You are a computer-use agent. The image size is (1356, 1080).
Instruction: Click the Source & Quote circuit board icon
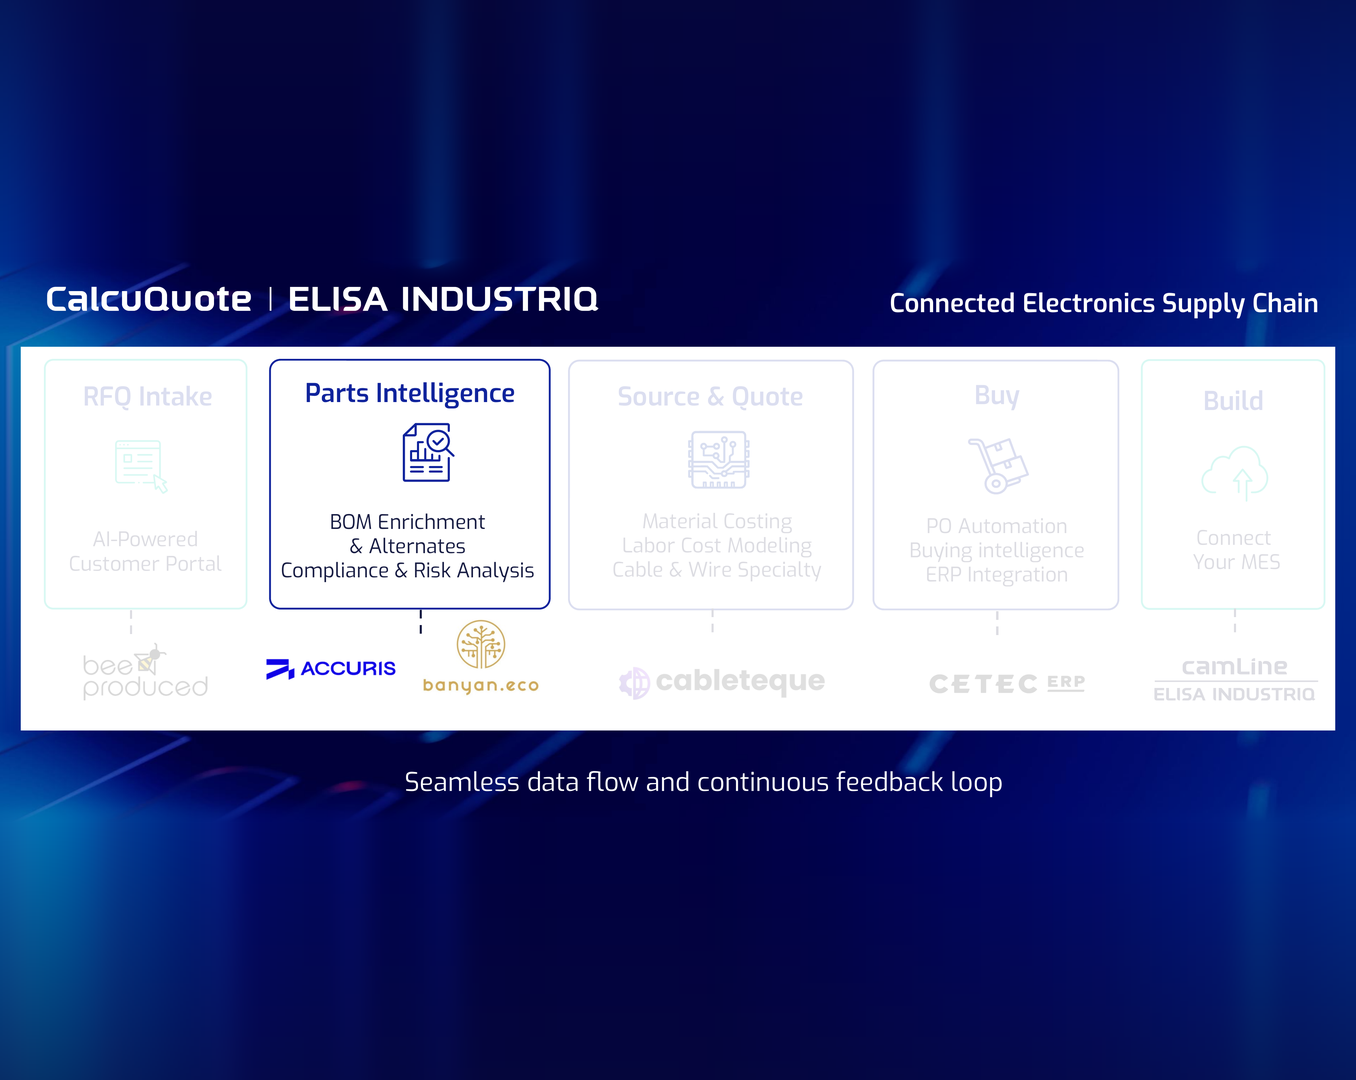point(719,460)
